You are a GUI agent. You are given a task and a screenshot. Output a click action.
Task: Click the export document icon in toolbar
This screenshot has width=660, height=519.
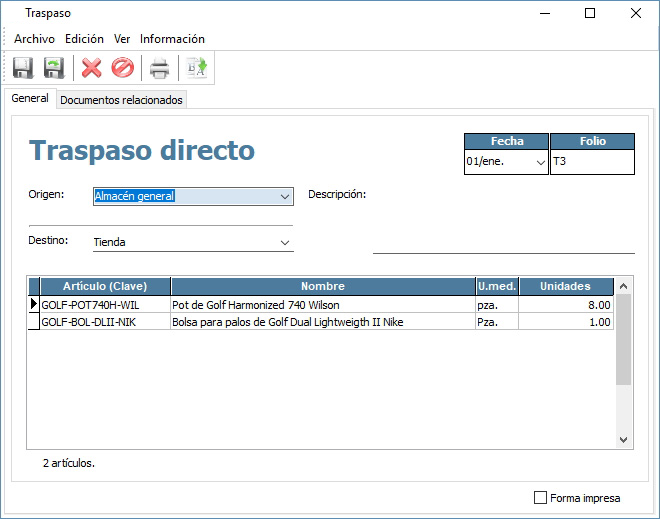pos(197,68)
